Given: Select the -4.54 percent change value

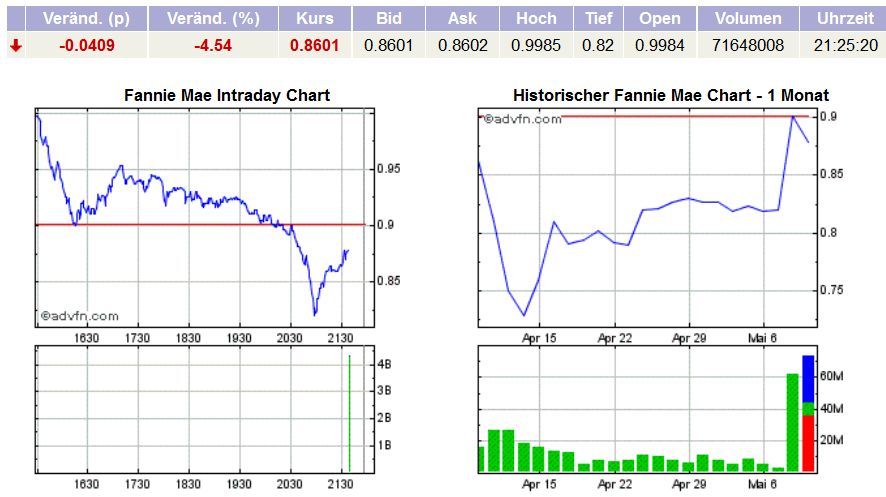Looking at the screenshot, I should coord(213,45).
